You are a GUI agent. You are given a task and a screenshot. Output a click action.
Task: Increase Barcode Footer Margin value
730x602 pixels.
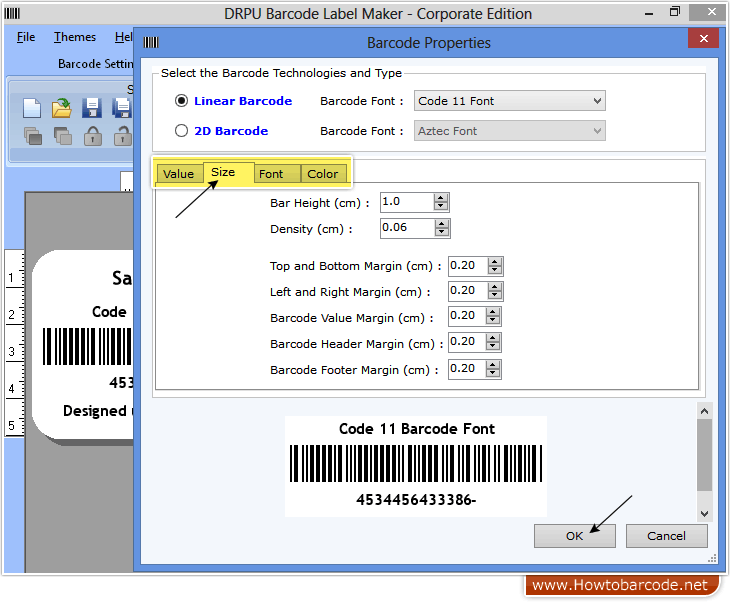pos(493,365)
